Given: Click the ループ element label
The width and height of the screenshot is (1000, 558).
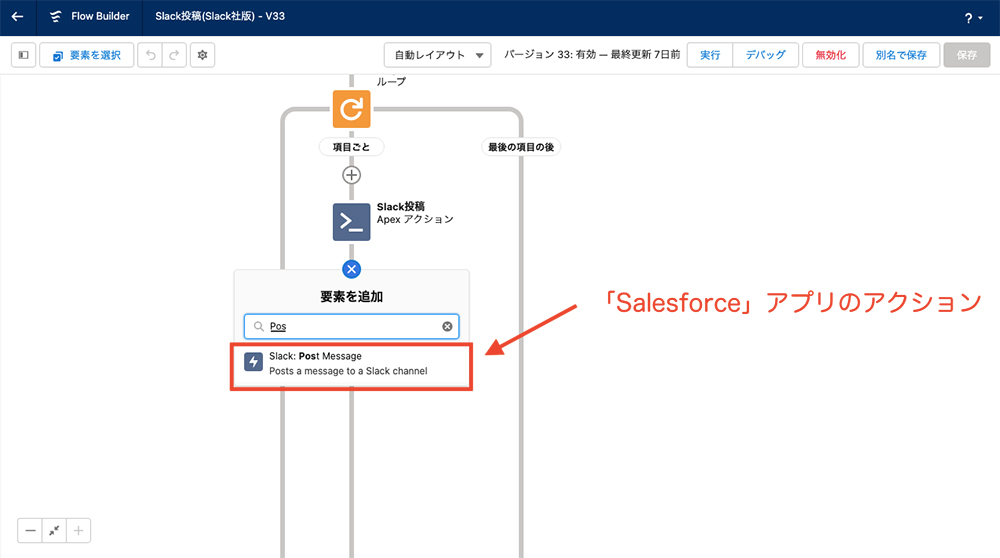Looking at the screenshot, I should click(391, 82).
